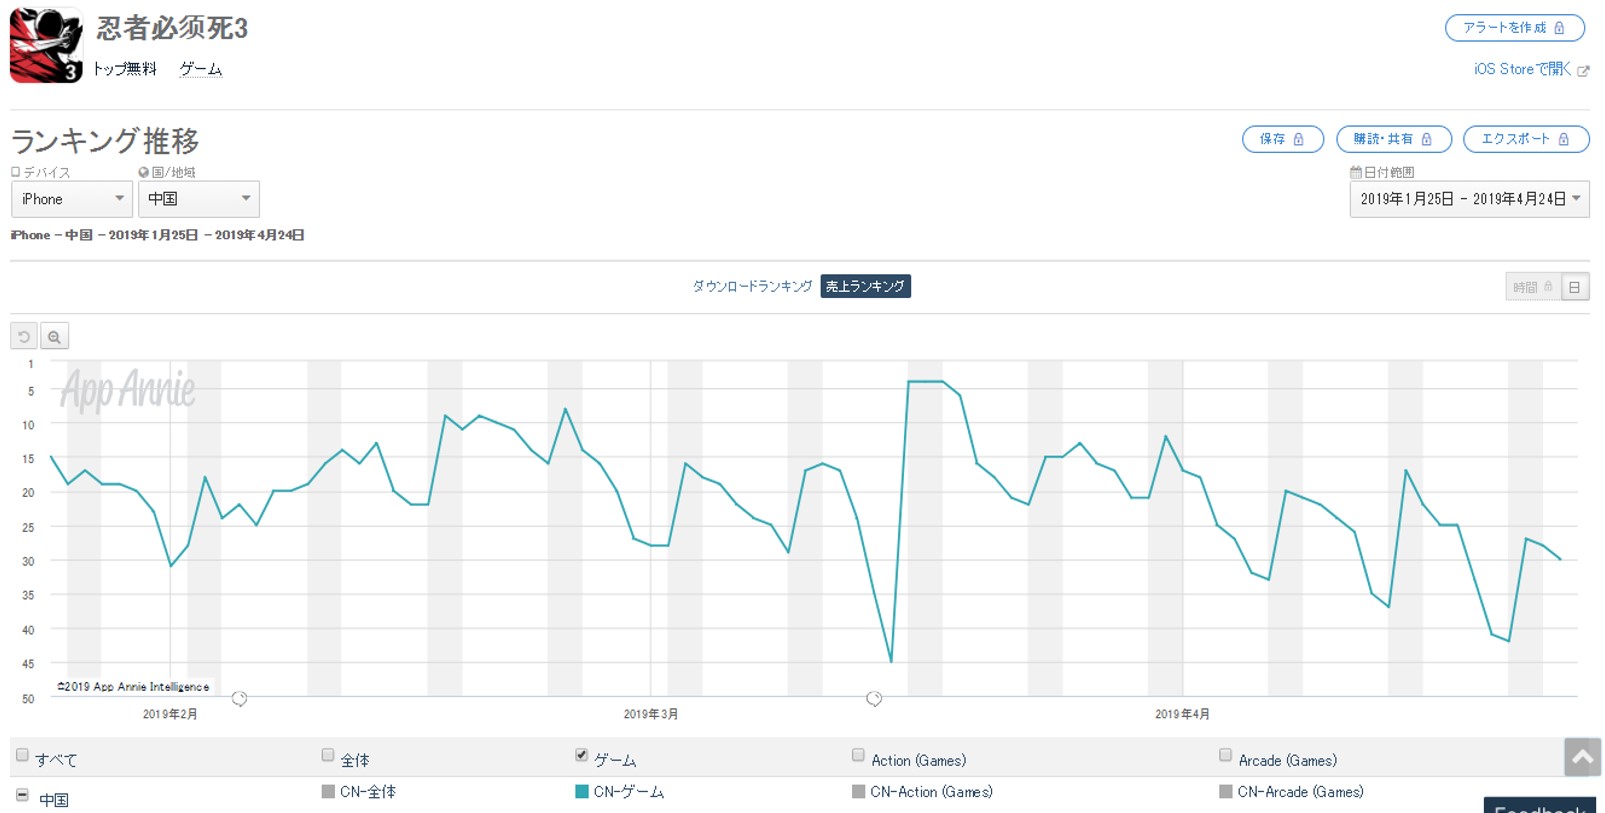
Task: Expand the date range picker
Action: point(1469,199)
